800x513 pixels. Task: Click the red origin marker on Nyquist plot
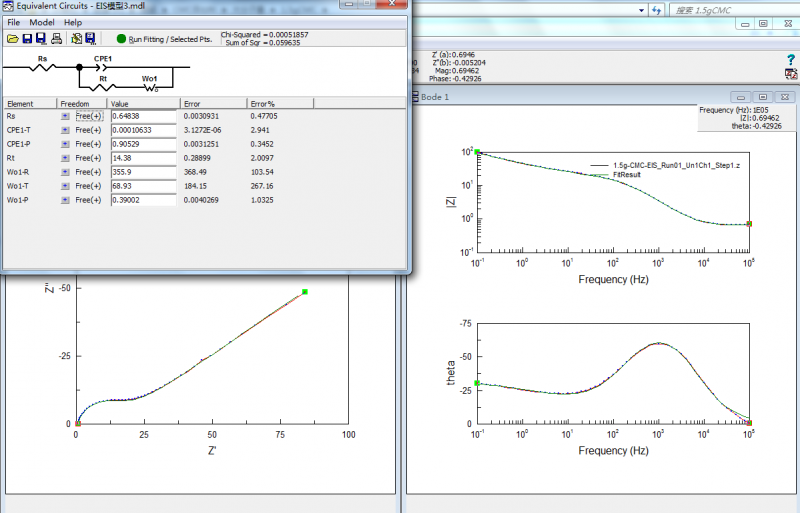78,424
